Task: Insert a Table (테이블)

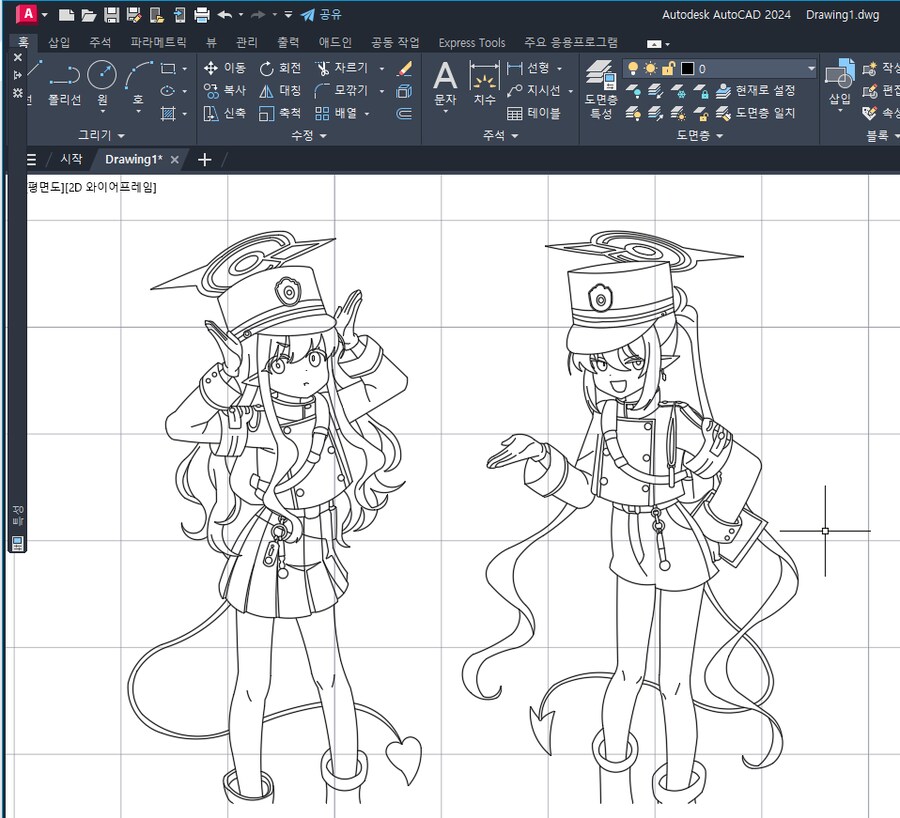Action: 534,114
